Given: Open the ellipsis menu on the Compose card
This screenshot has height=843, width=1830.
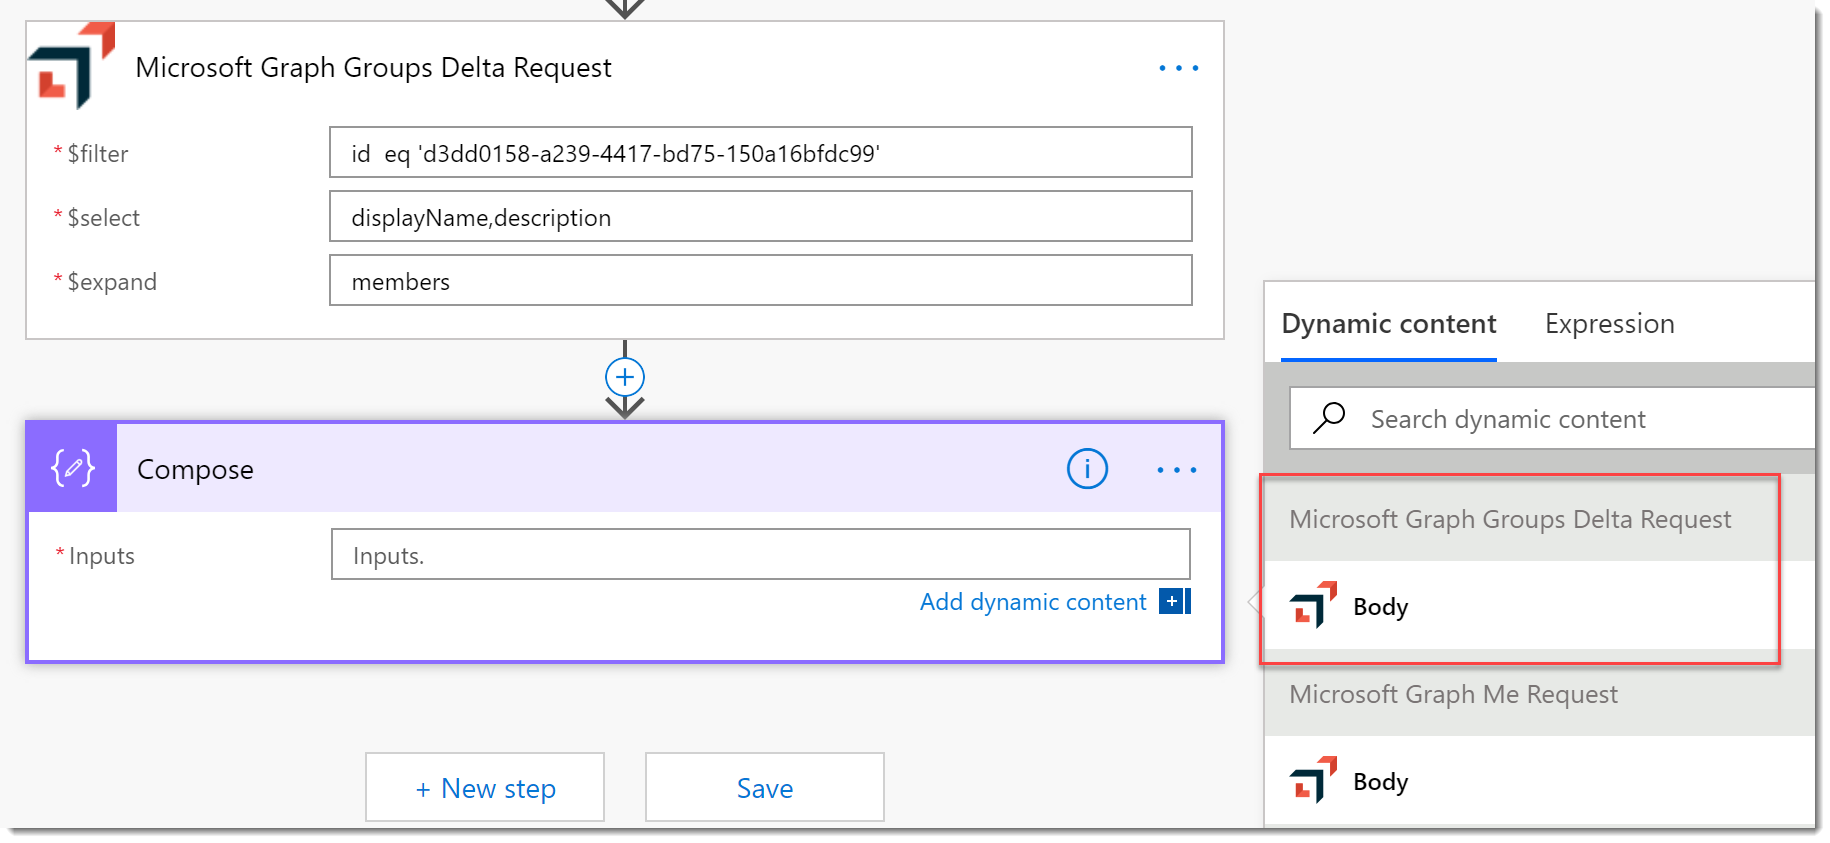Looking at the screenshot, I should click(x=1177, y=470).
